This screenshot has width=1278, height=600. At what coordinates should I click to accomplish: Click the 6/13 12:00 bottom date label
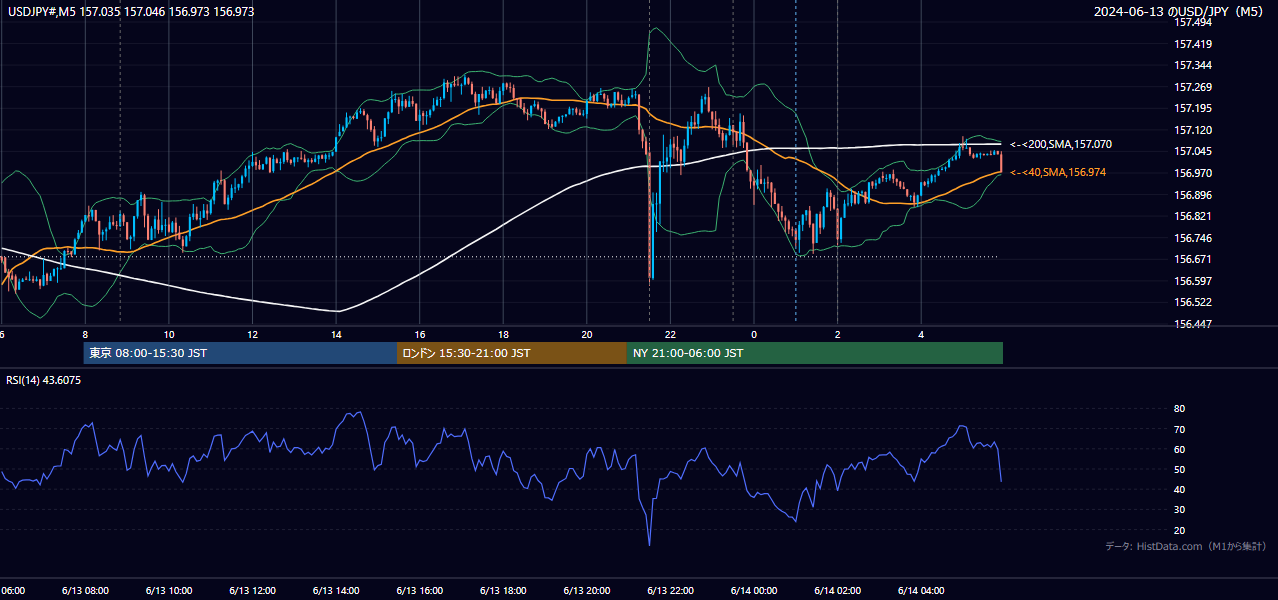tap(252, 591)
